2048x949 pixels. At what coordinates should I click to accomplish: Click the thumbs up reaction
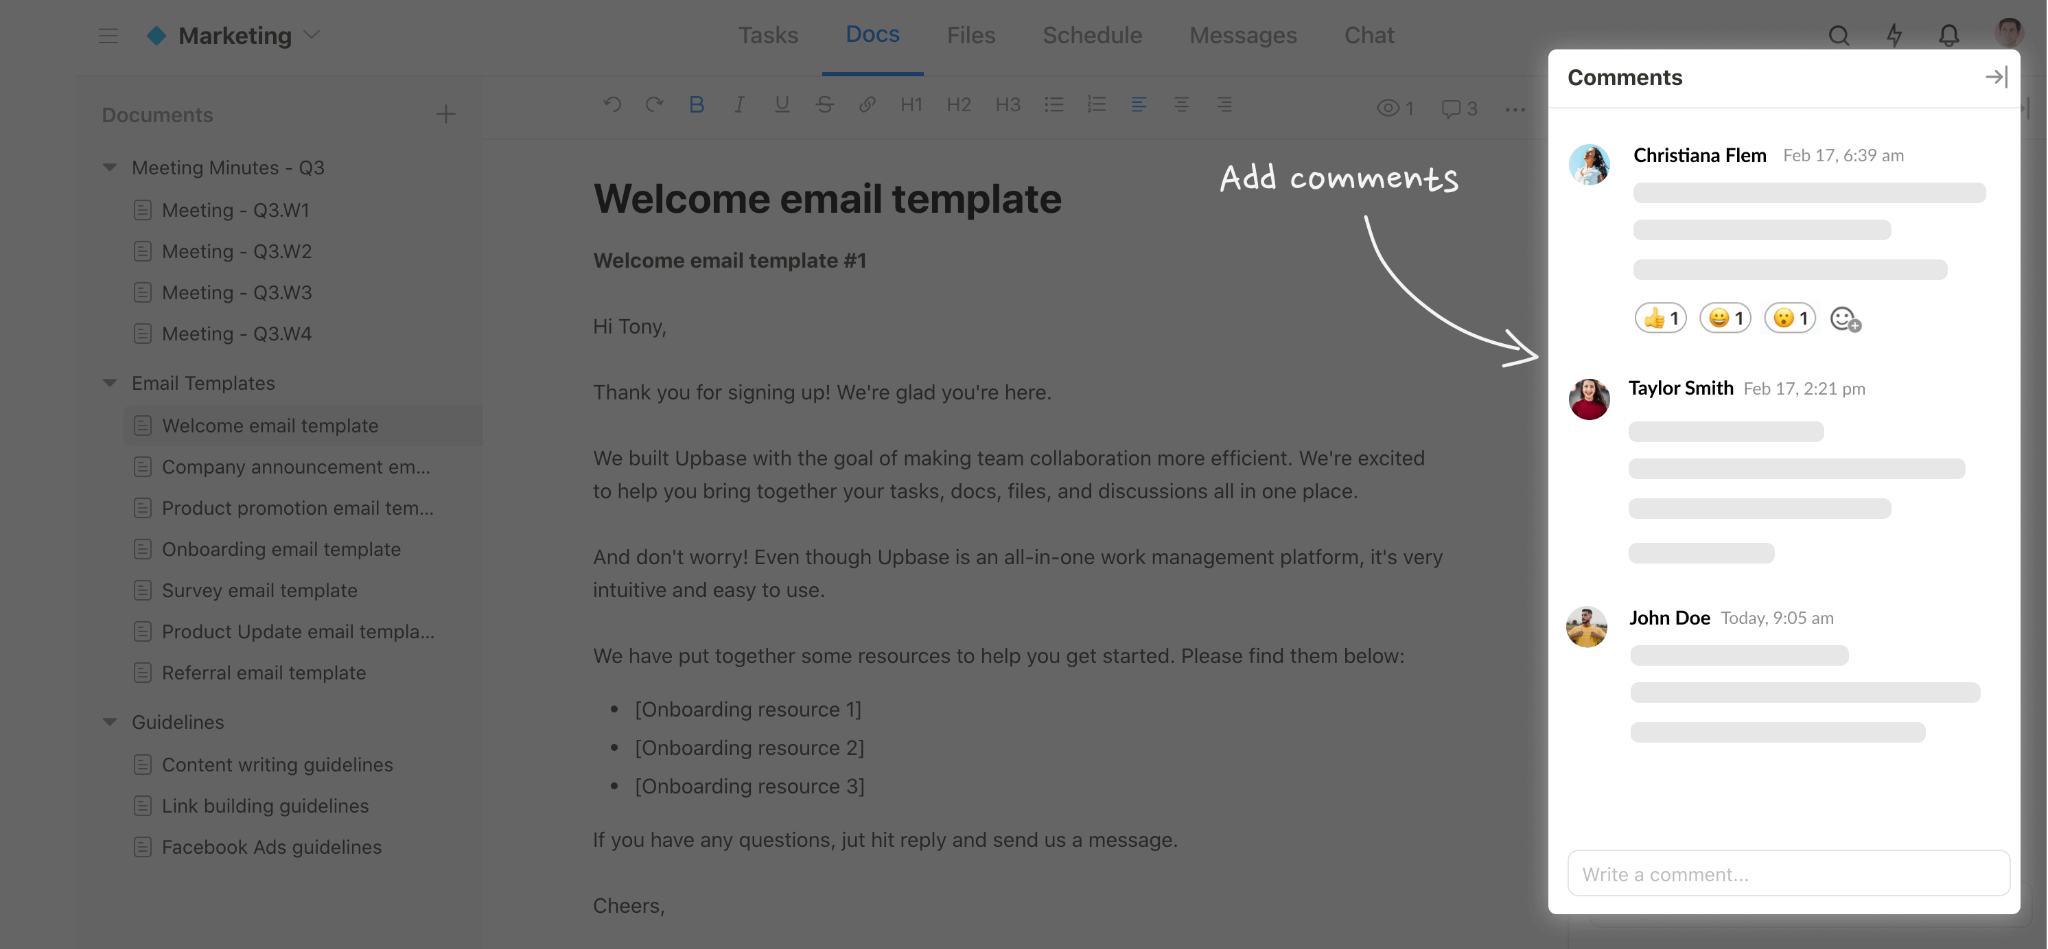coord(1661,318)
